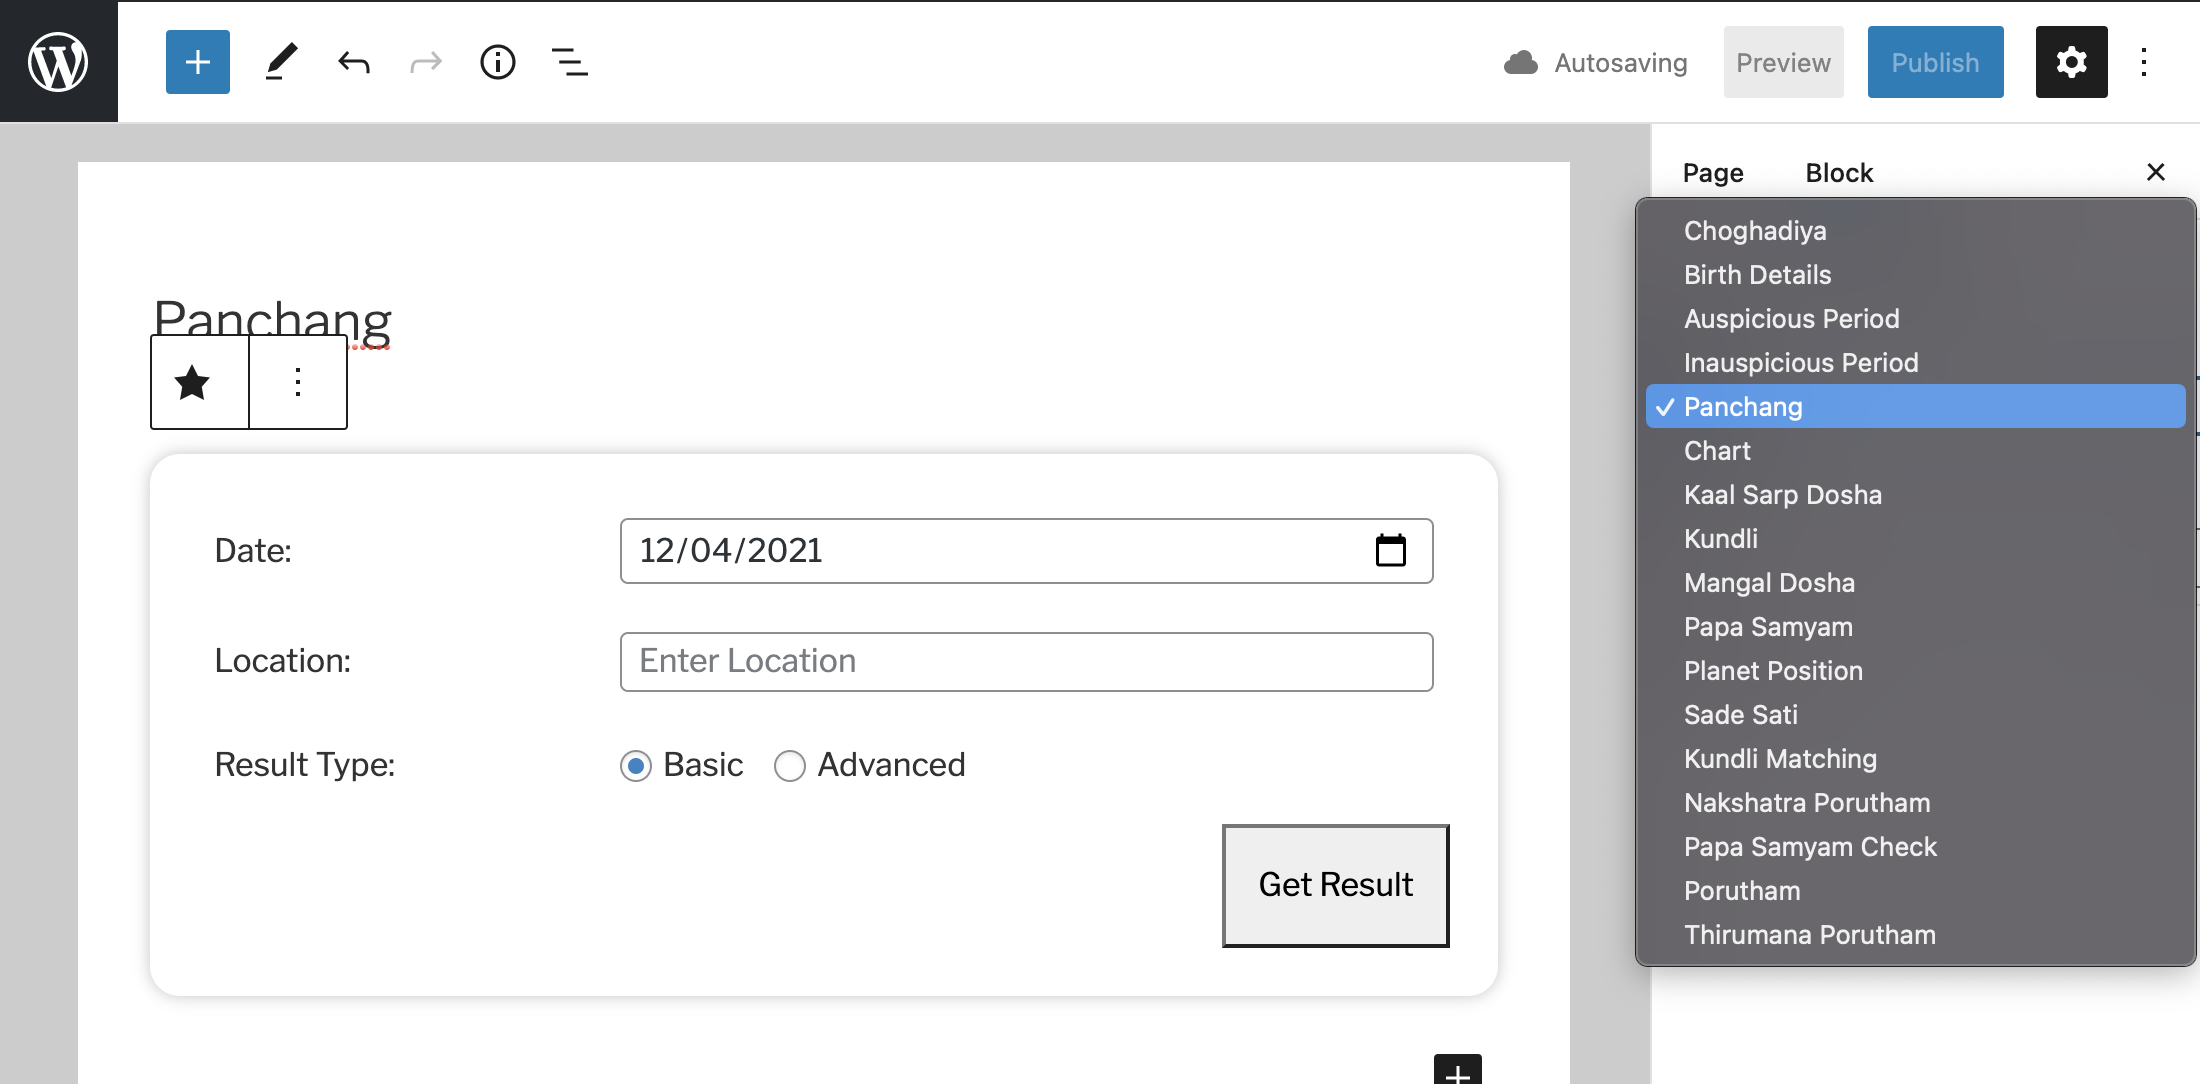Select the pencil Tools icon
This screenshot has width=2200, height=1084.
281,62
